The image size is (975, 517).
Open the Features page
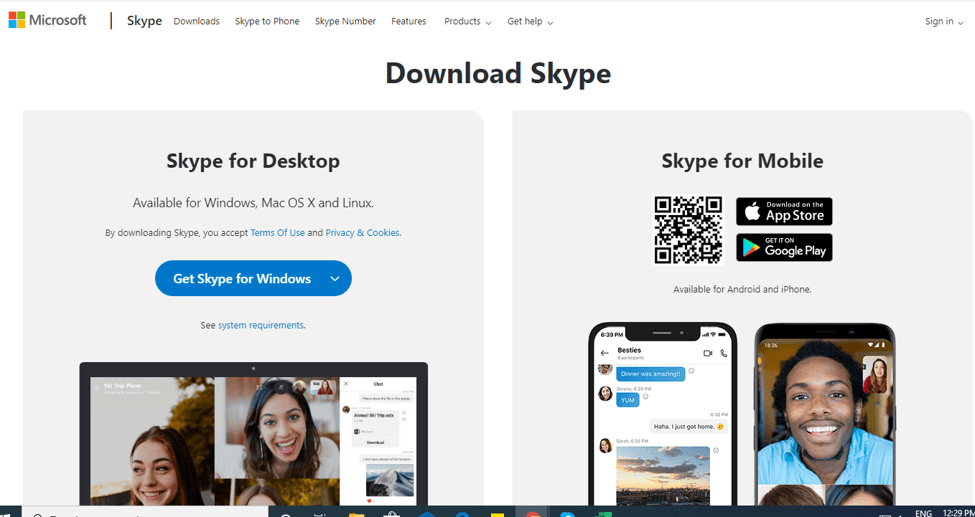(409, 21)
